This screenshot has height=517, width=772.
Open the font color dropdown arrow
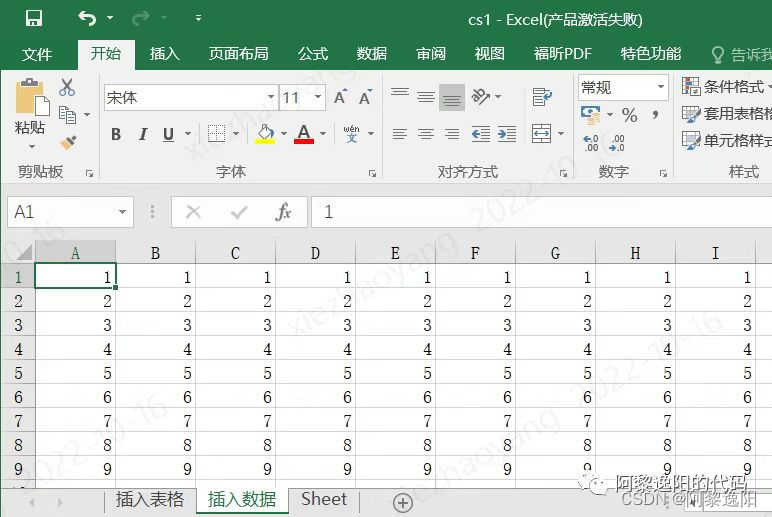pos(323,133)
